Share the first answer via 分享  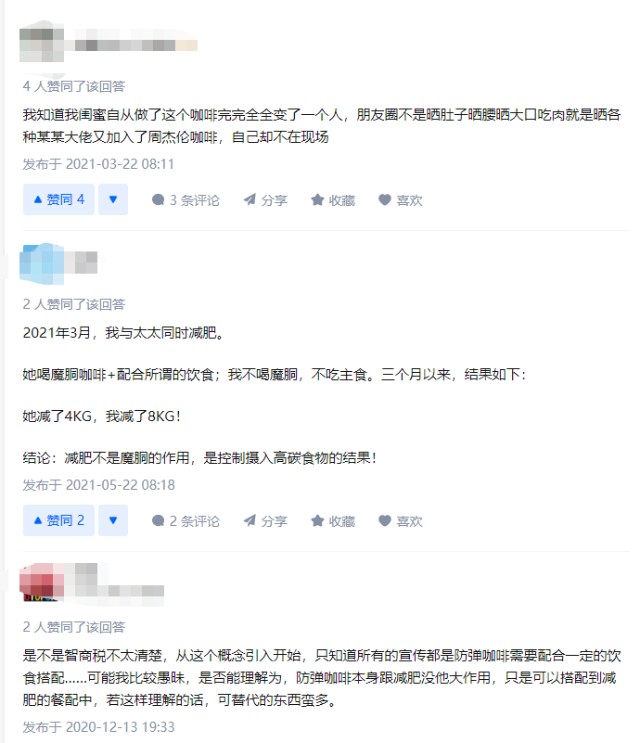265,200
